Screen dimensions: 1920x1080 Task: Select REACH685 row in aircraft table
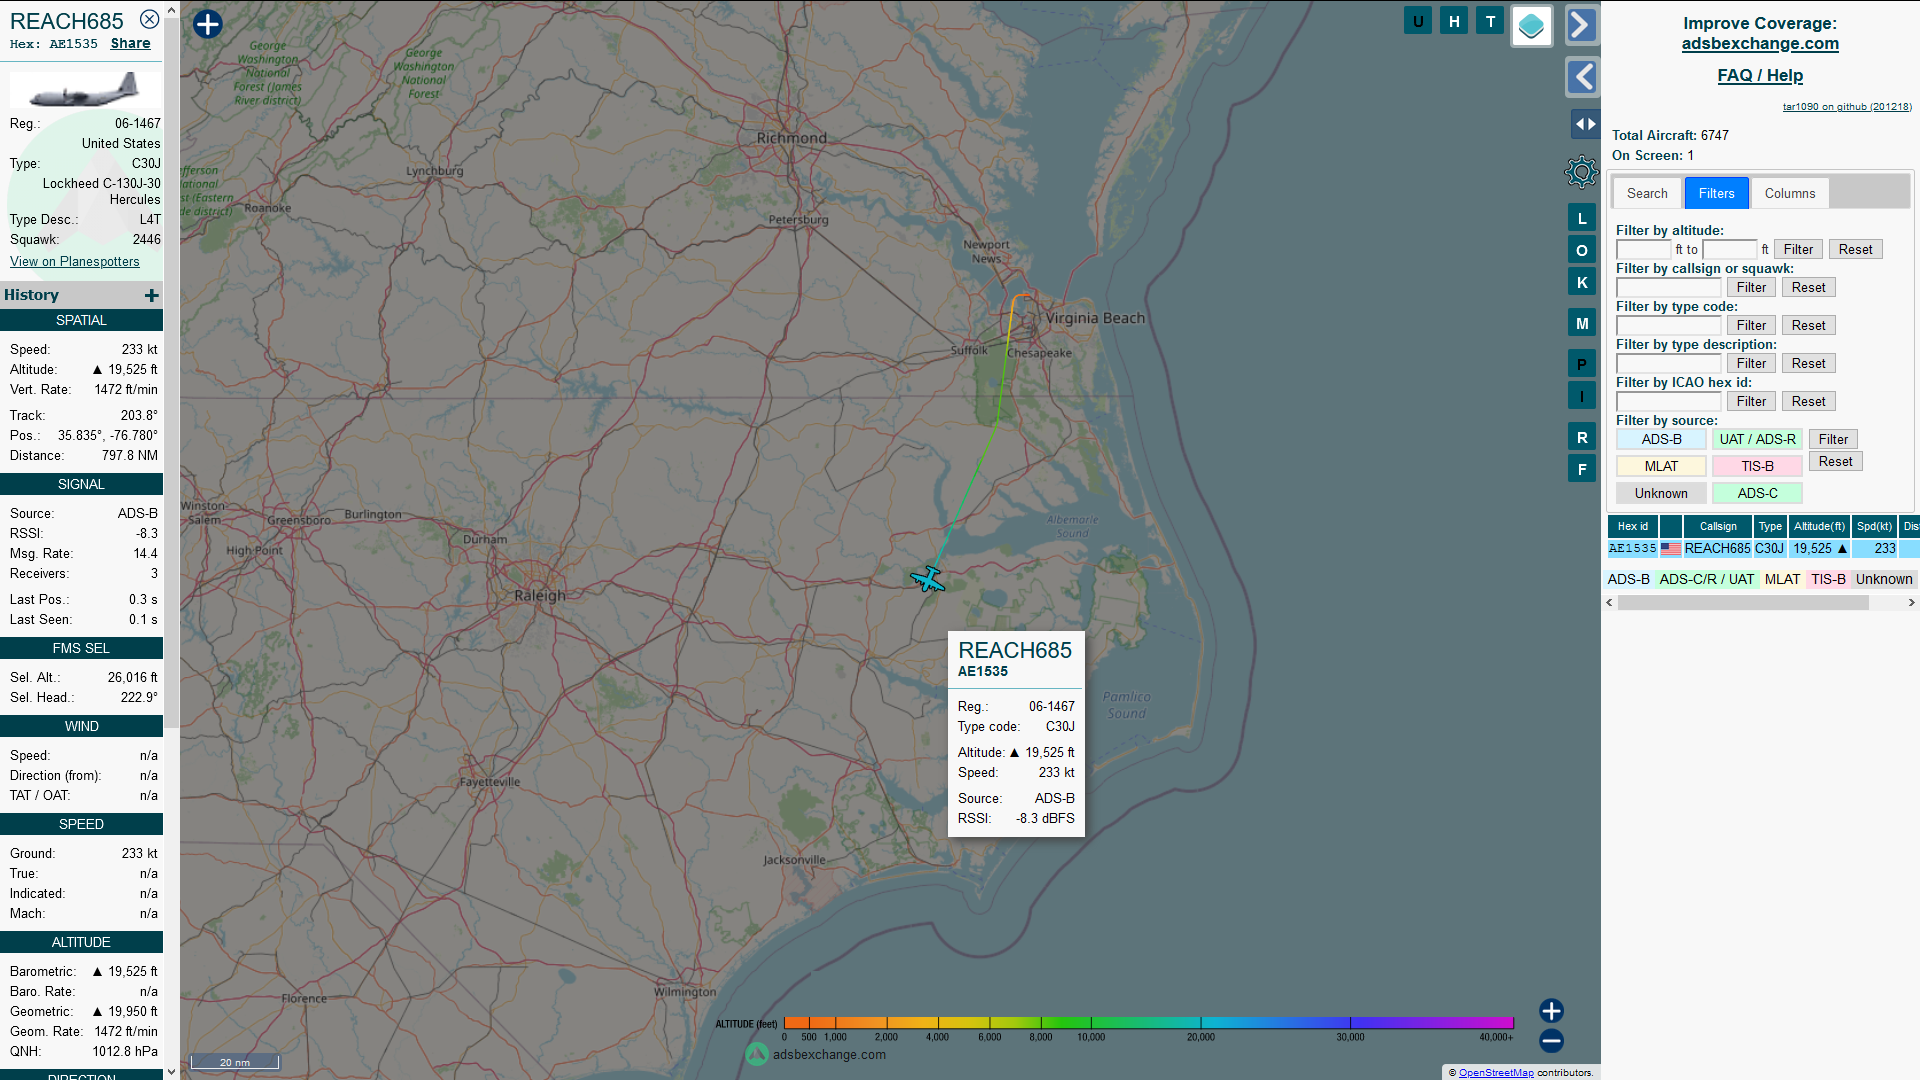point(1763,549)
